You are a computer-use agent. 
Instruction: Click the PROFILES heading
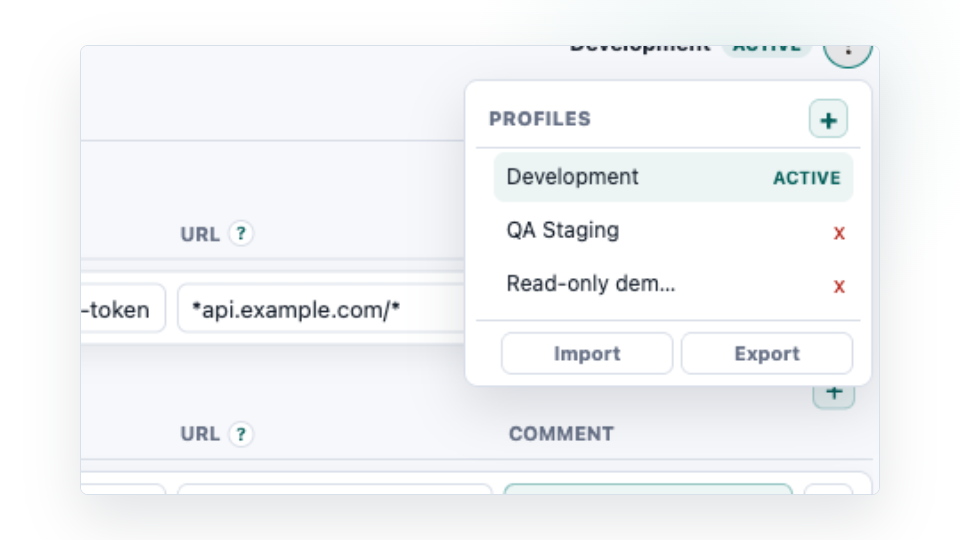coord(539,119)
